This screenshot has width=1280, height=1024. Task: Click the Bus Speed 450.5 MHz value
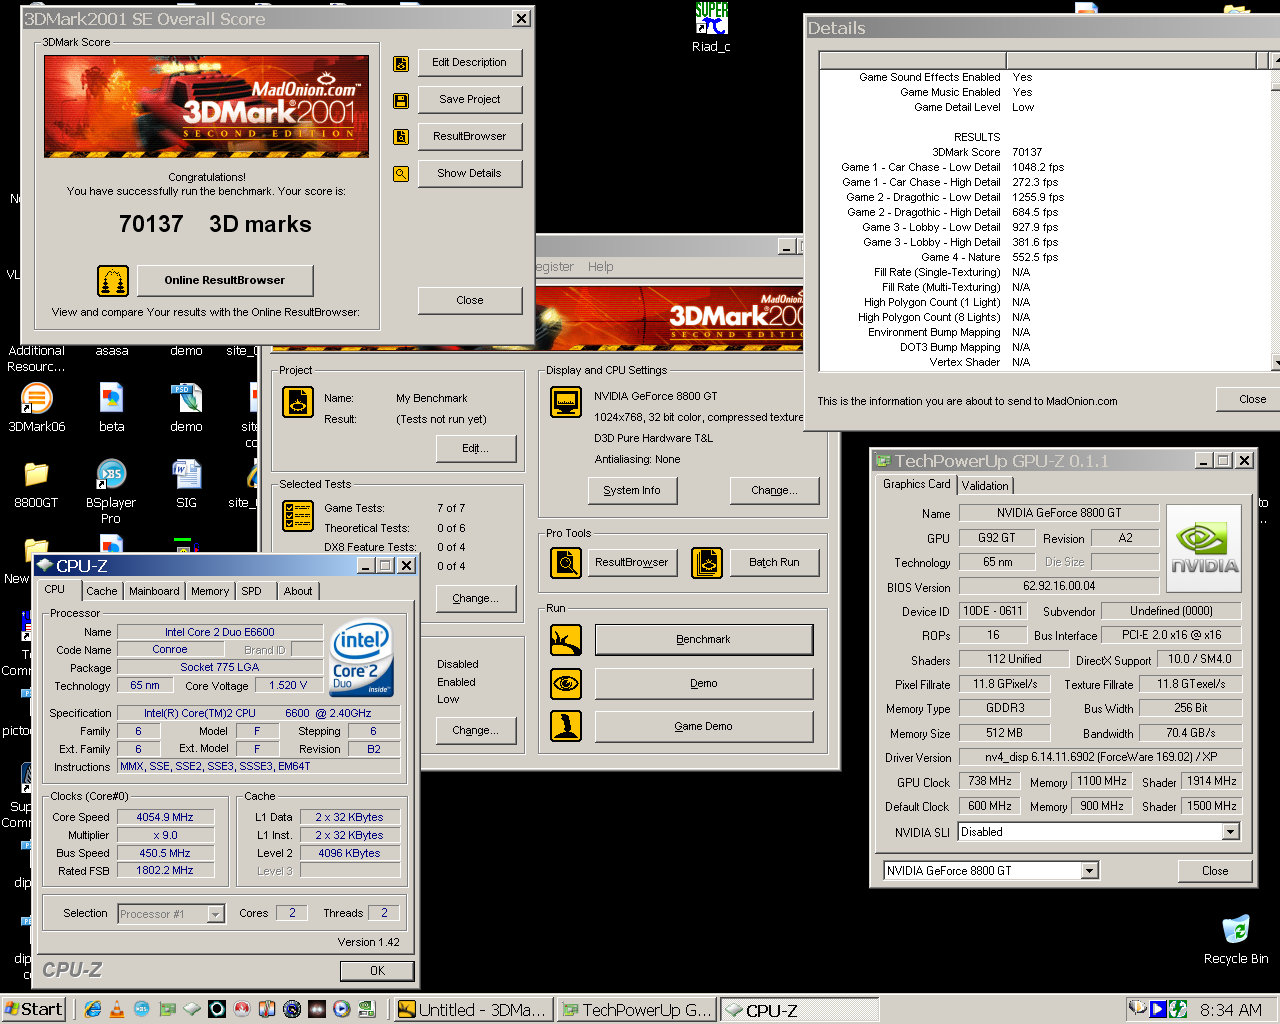click(166, 853)
